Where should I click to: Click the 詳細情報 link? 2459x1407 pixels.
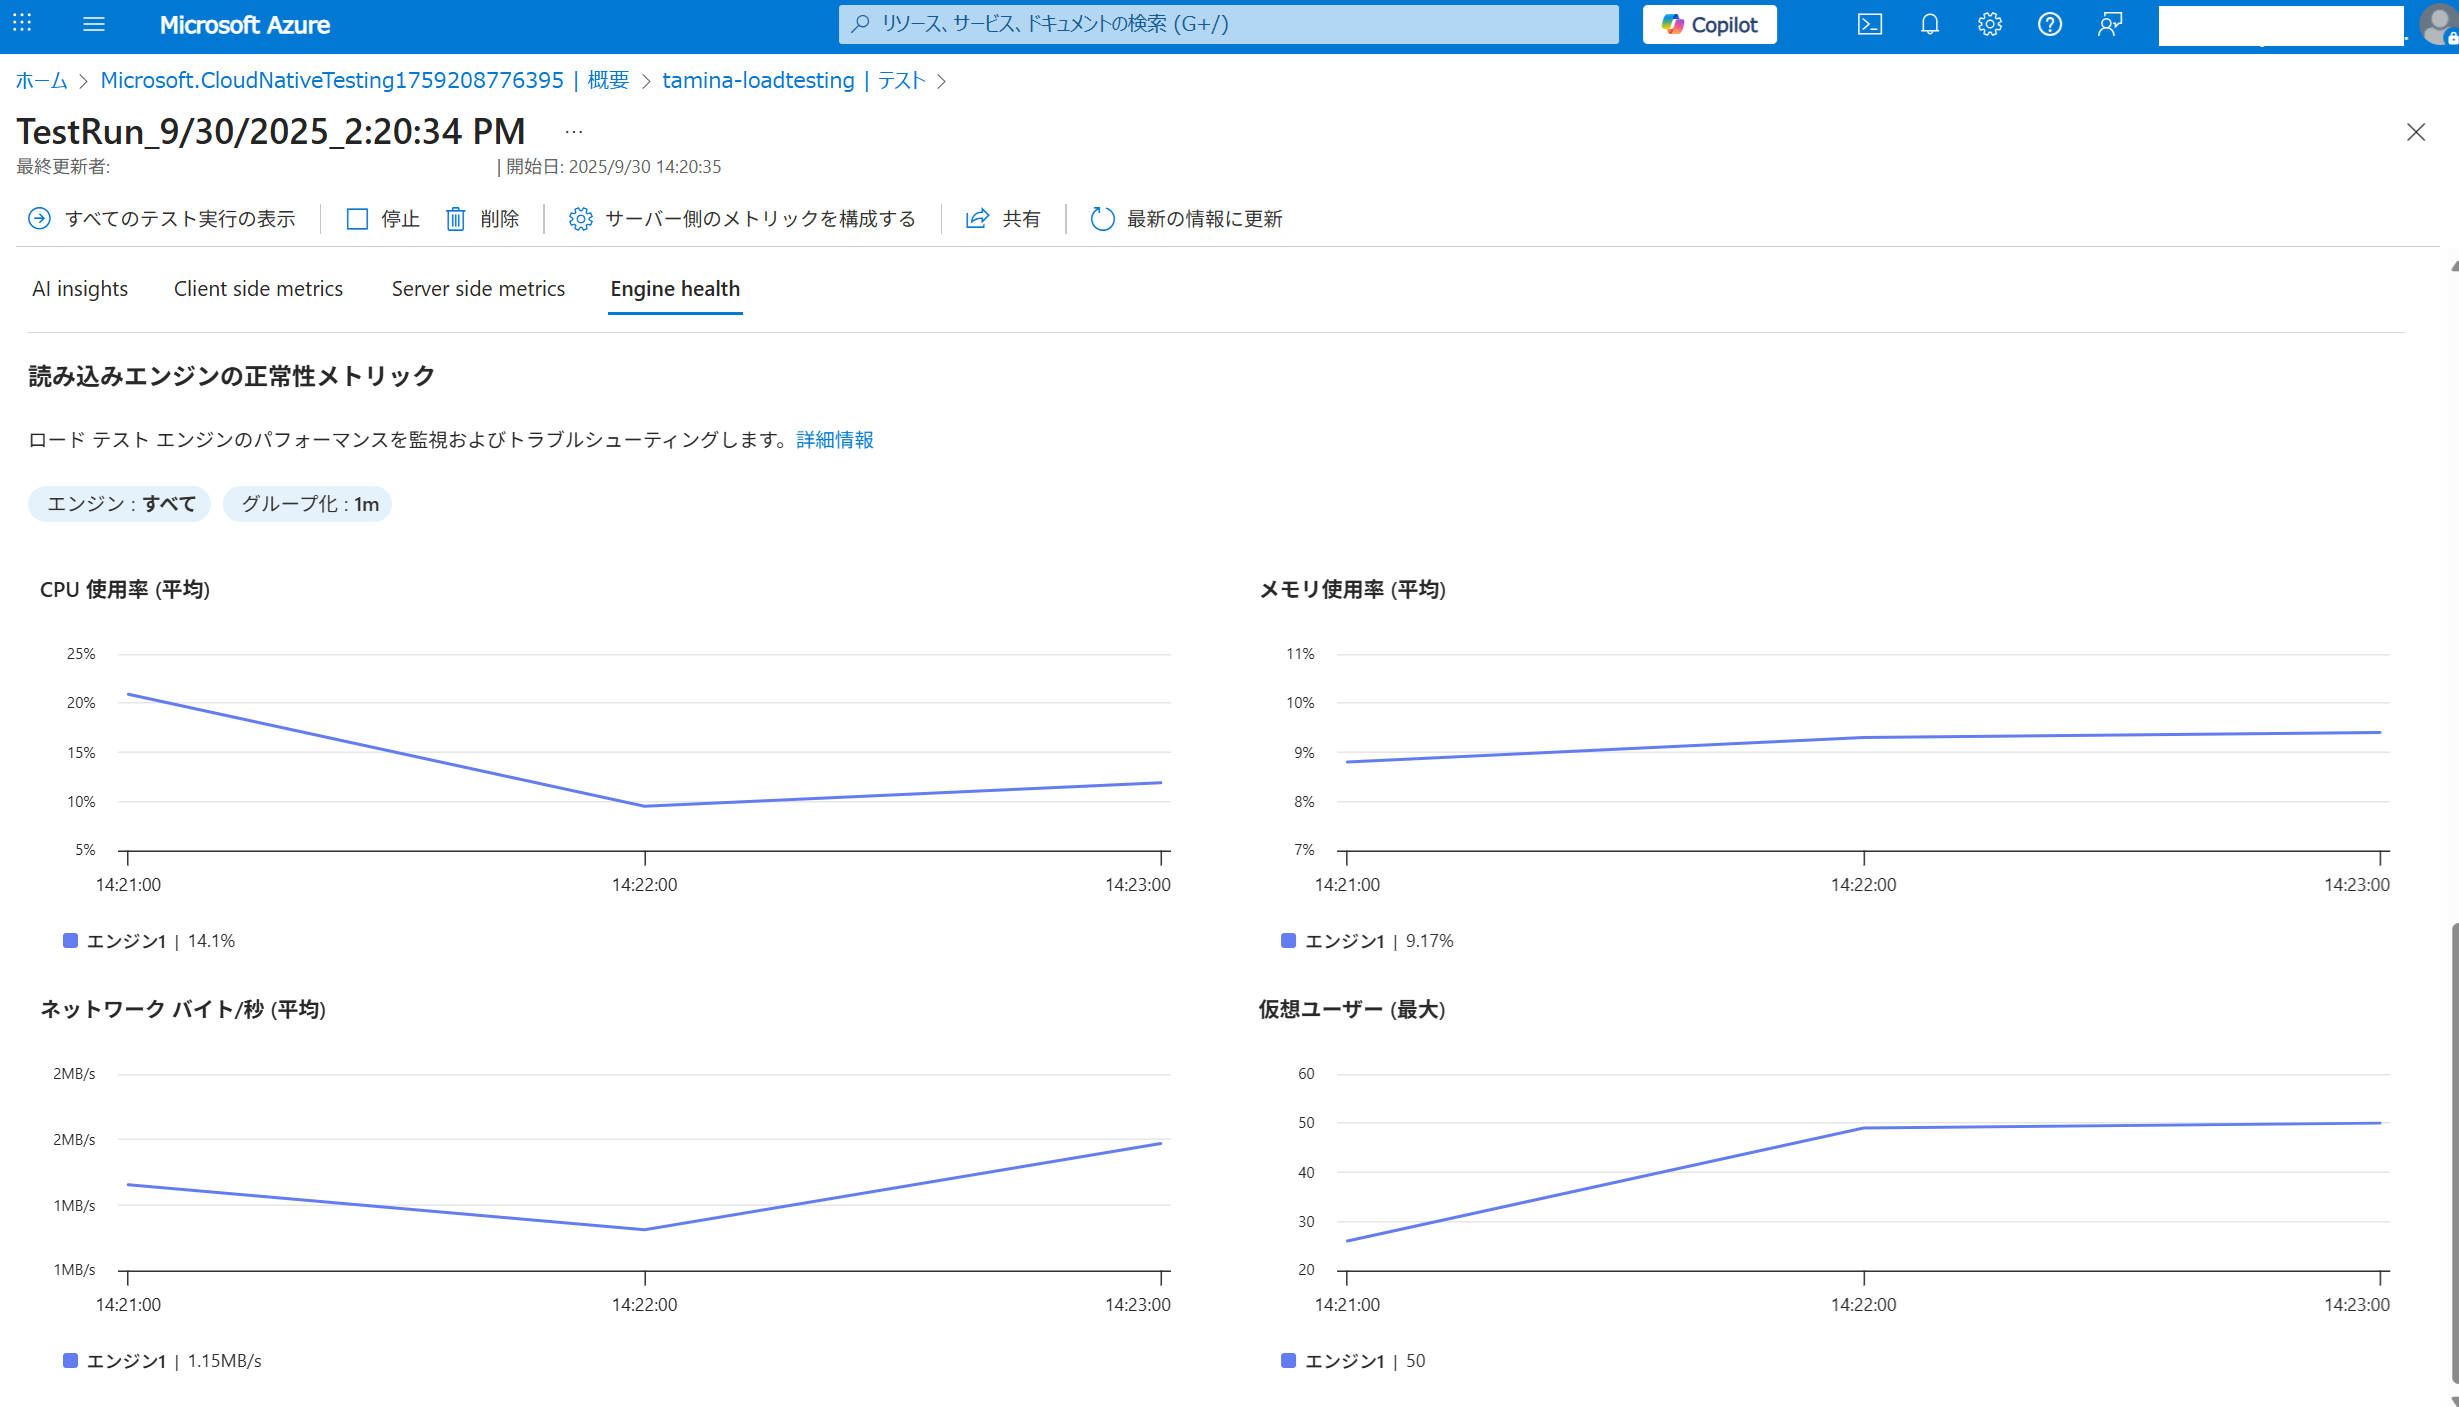[834, 440]
